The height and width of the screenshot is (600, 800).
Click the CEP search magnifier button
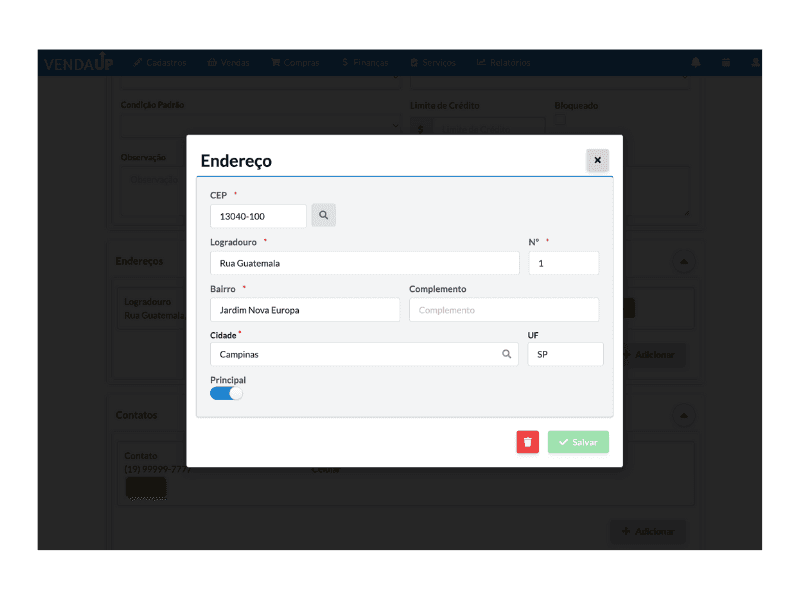coord(323,215)
